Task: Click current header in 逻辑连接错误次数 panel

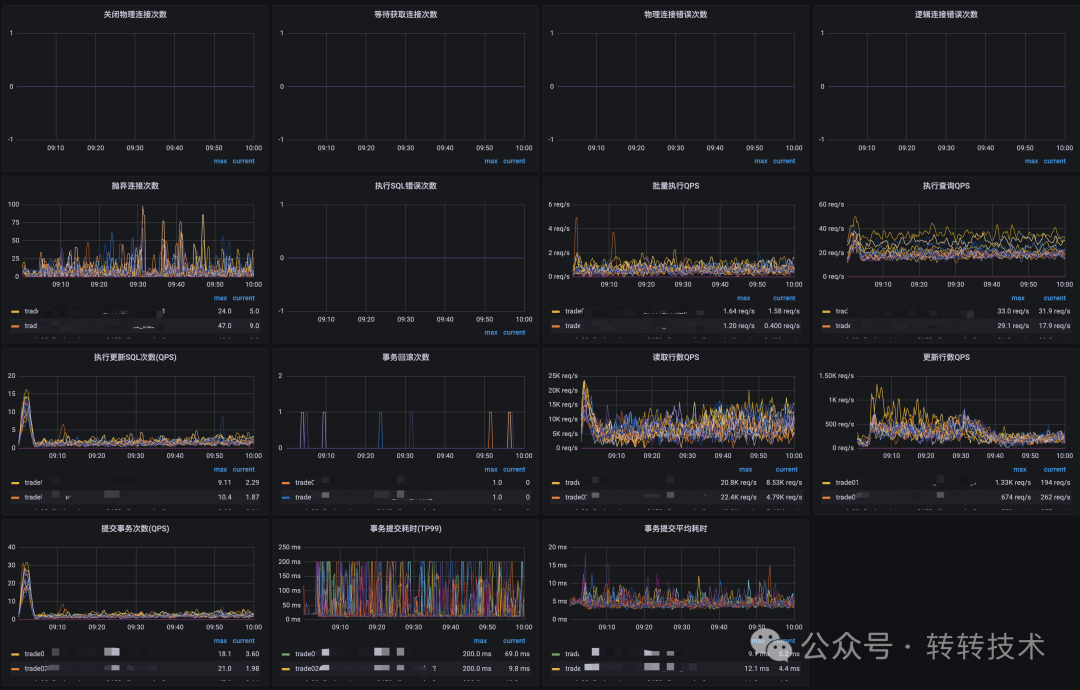Action: tap(1055, 161)
